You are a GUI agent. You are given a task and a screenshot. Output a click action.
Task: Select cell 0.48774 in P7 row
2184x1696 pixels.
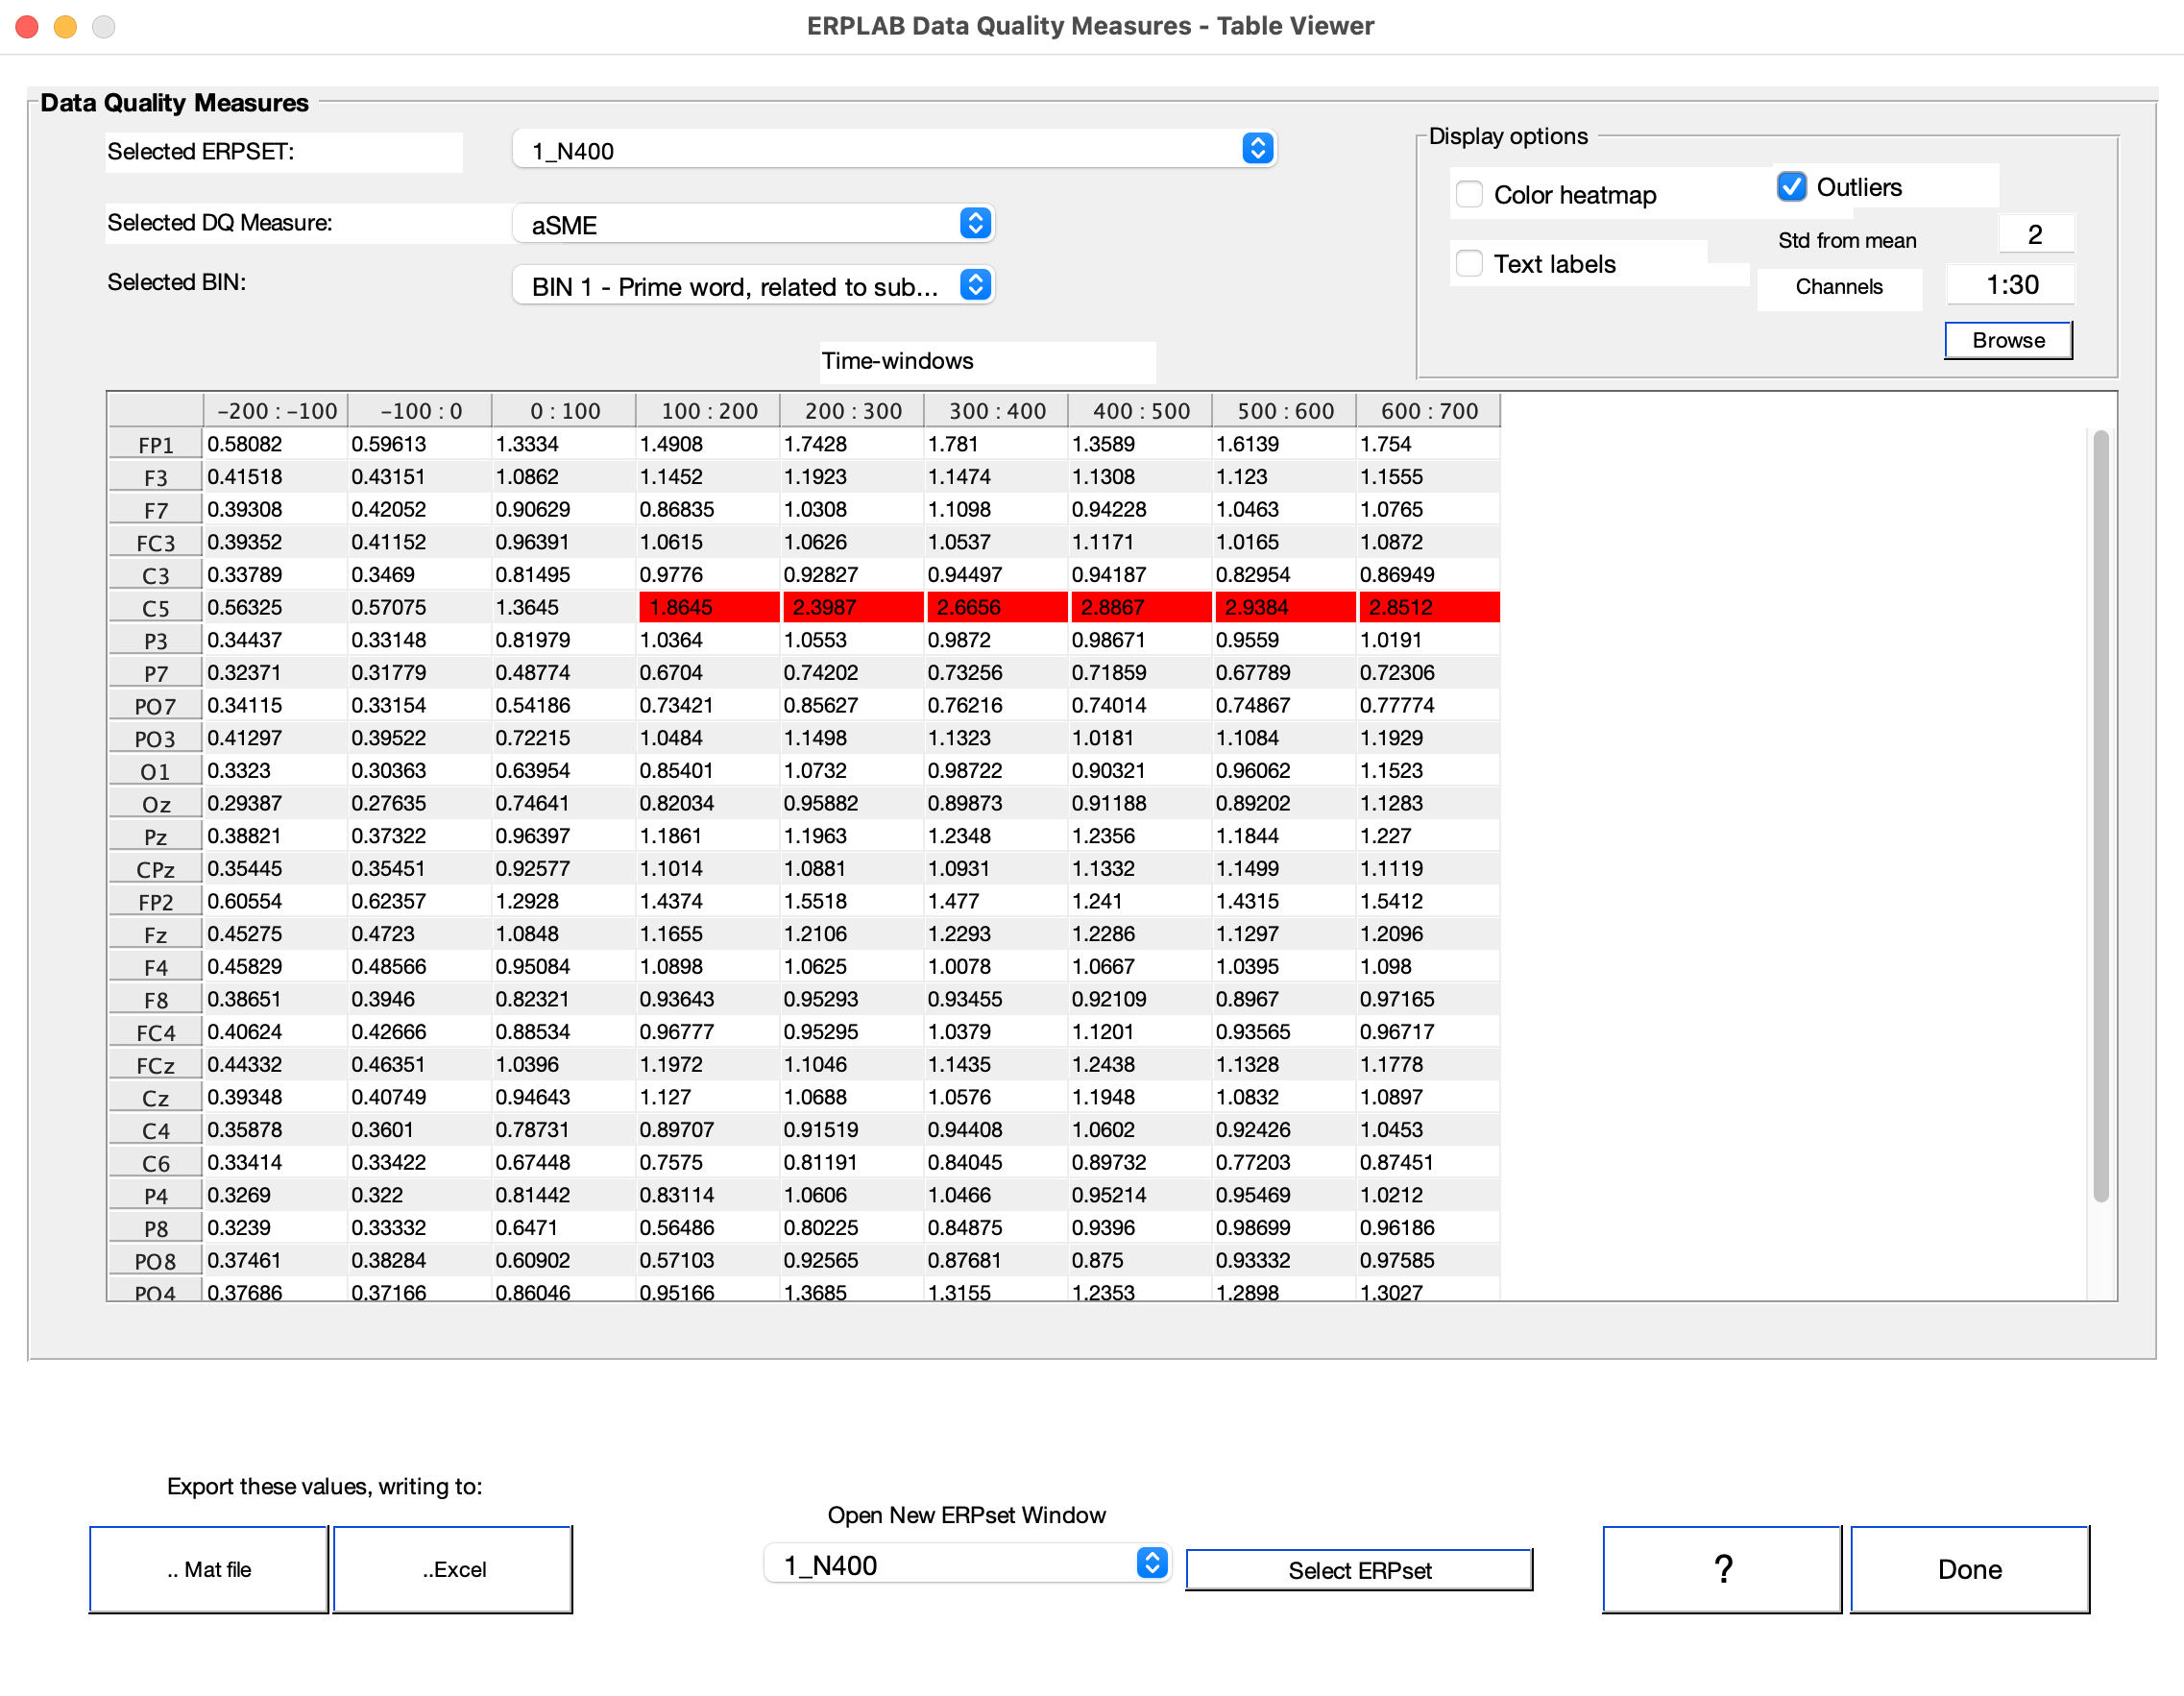pyautogui.click(x=565, y=672)
